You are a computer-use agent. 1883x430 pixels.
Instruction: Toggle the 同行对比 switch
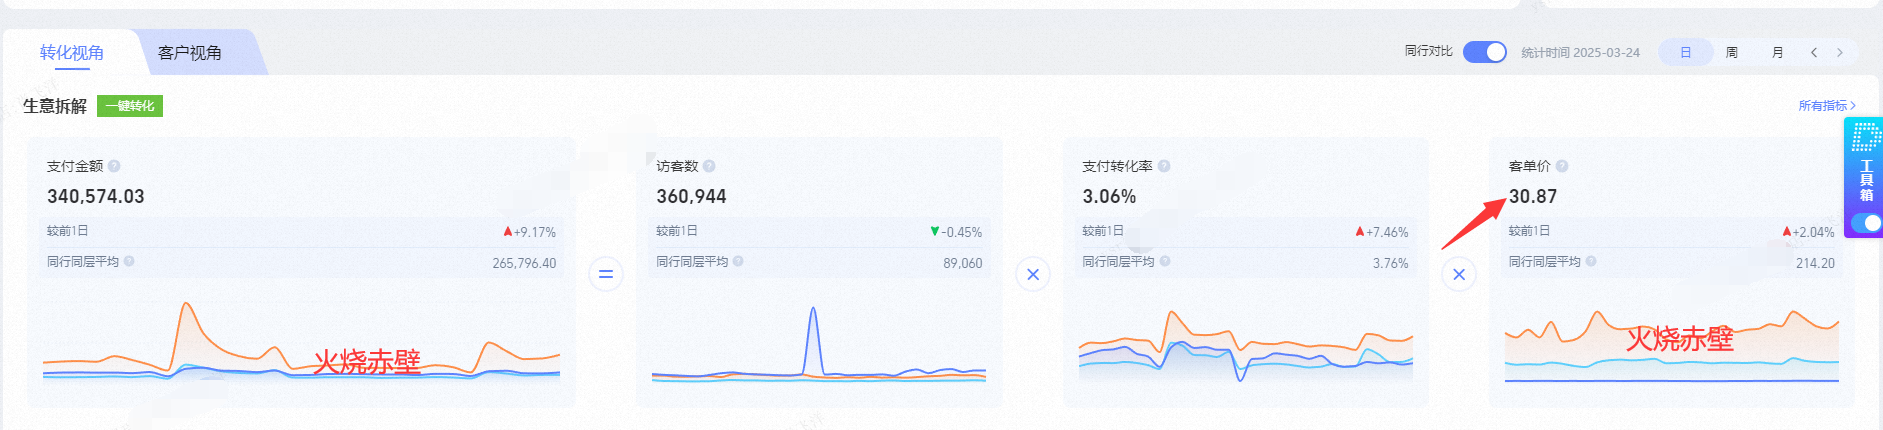(1485, 52)
